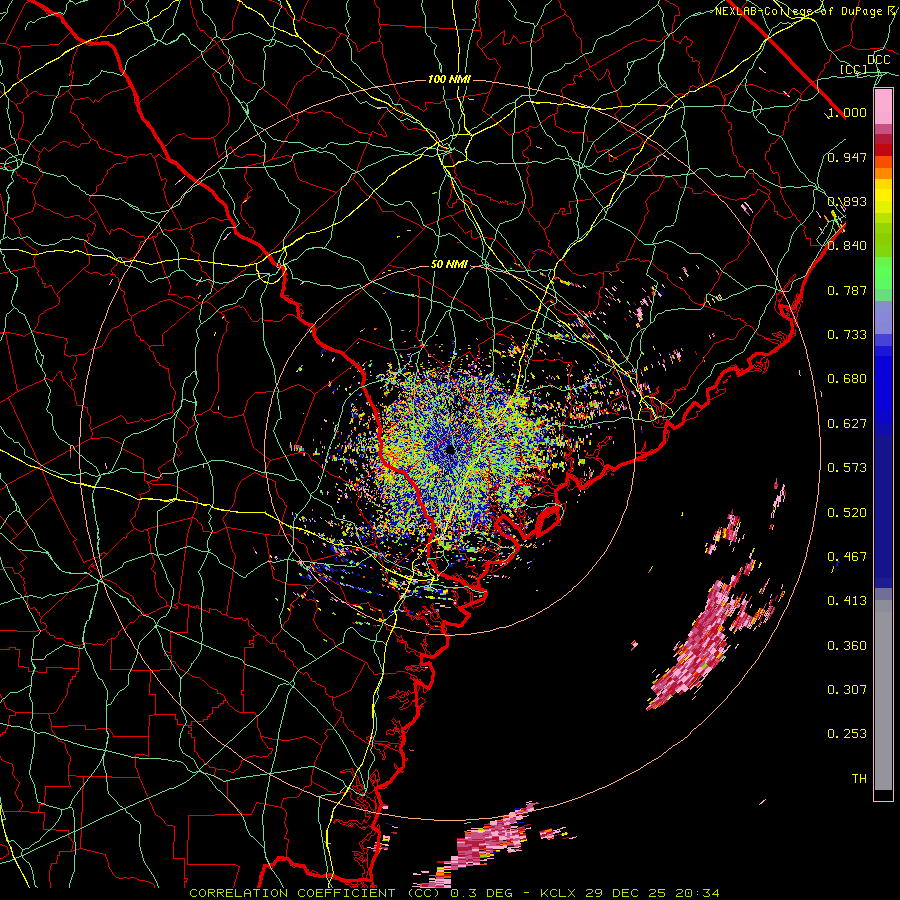Click the 0.413 legend value
This screenshot has height=900, width=900.
coord(847,601)
